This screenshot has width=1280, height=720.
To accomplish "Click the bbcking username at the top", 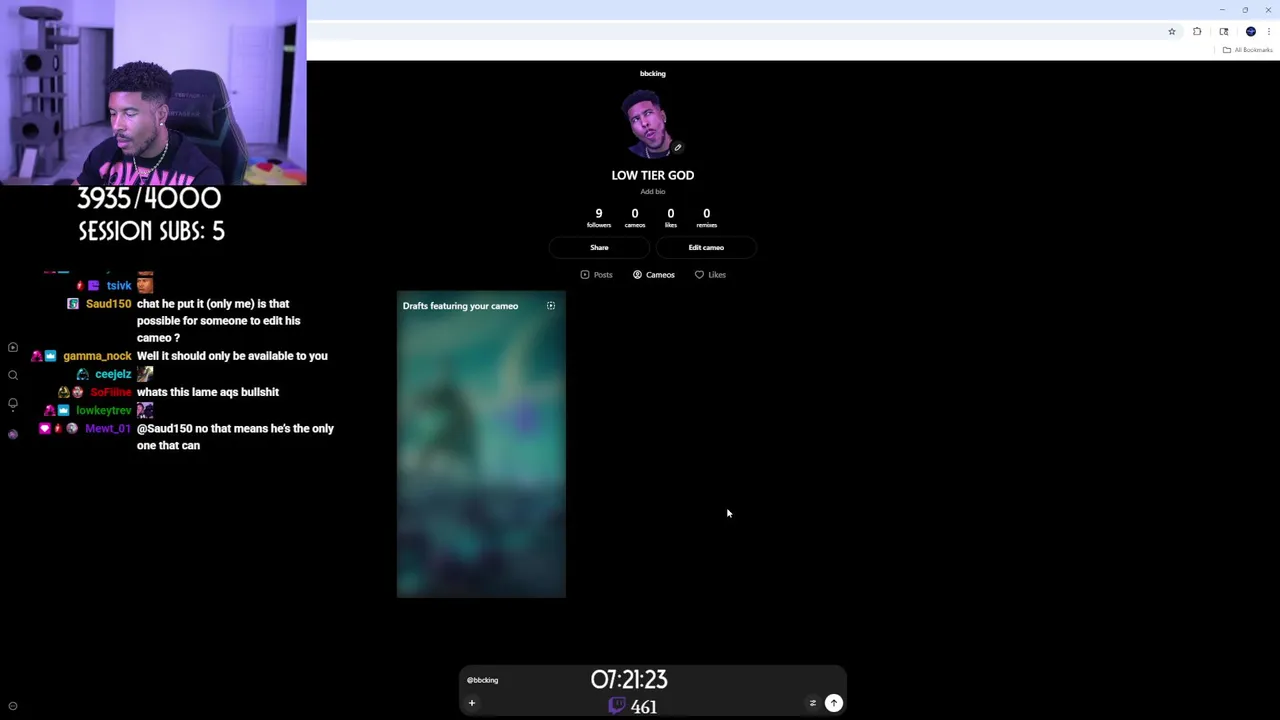I will [x=653, y=73].
